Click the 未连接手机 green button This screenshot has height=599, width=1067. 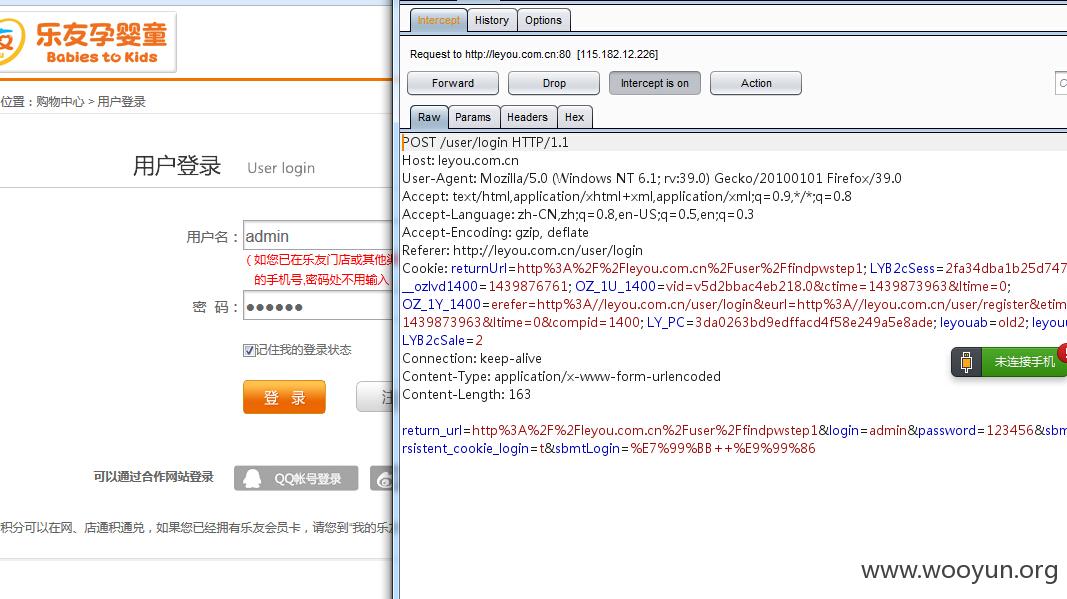(x=1023, y=361)
